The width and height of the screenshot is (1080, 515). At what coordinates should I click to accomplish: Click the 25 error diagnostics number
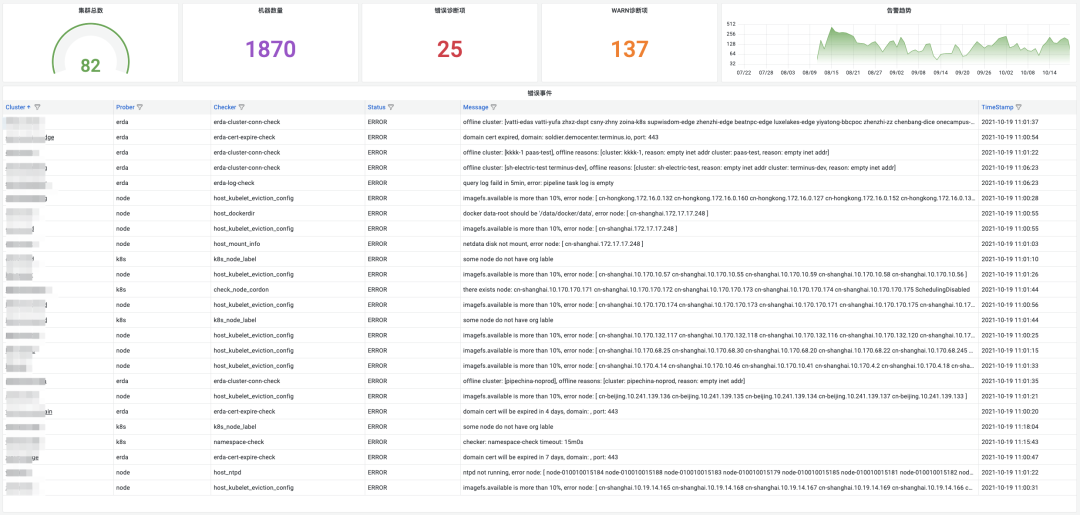pos(450,48)
